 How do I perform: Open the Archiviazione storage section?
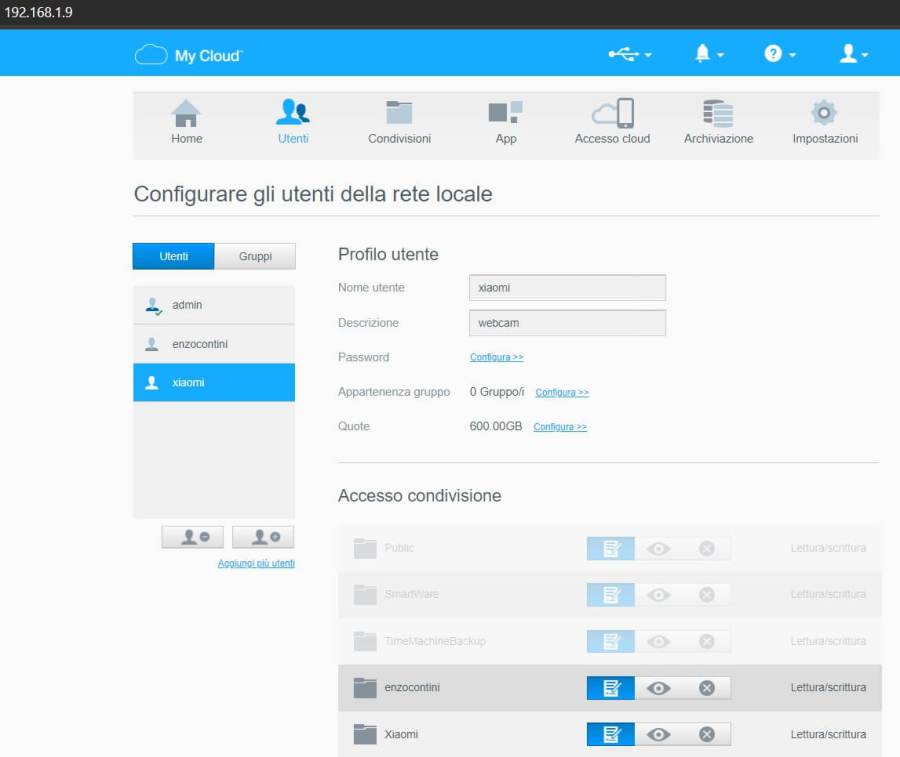click(x=718, y=123)
